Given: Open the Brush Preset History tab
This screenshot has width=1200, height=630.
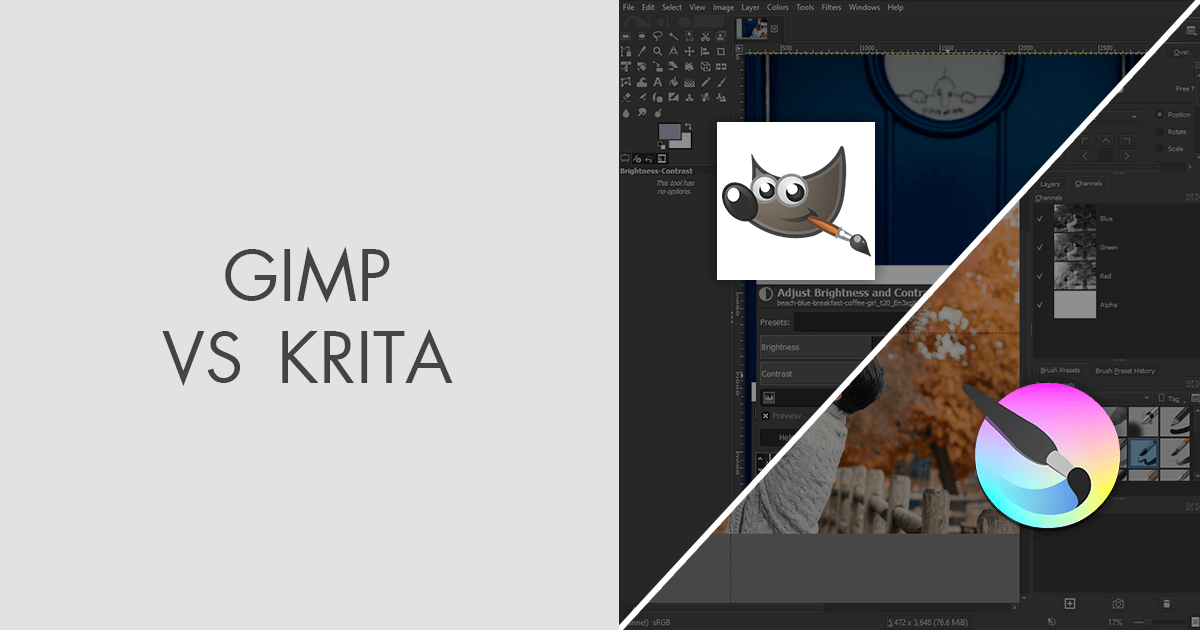Looking at the screenshot, I should click(x=1126, y=371).
